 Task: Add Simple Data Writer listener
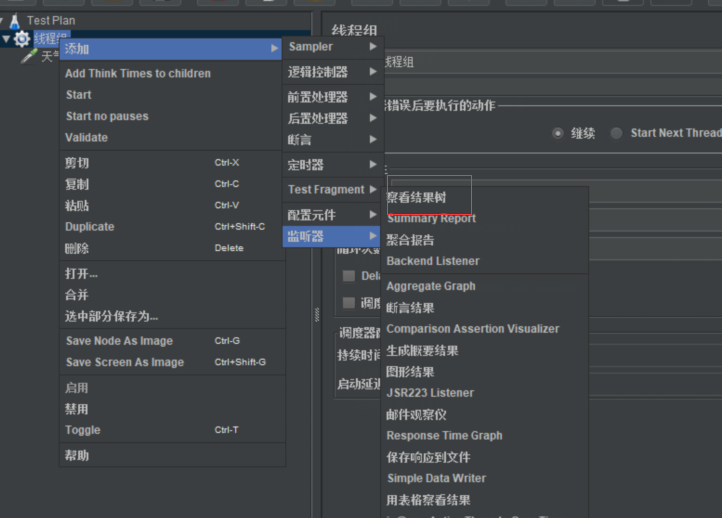tap(485, 479)
